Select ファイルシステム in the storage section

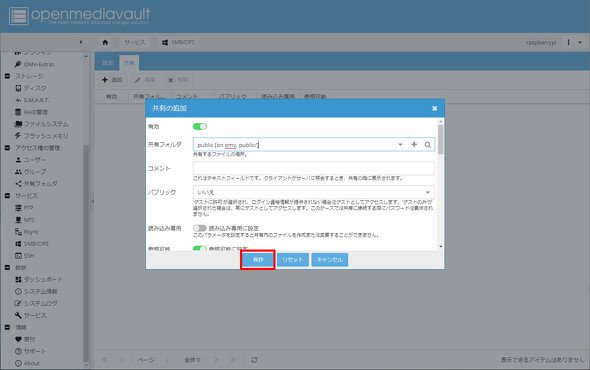coord(41,124)
